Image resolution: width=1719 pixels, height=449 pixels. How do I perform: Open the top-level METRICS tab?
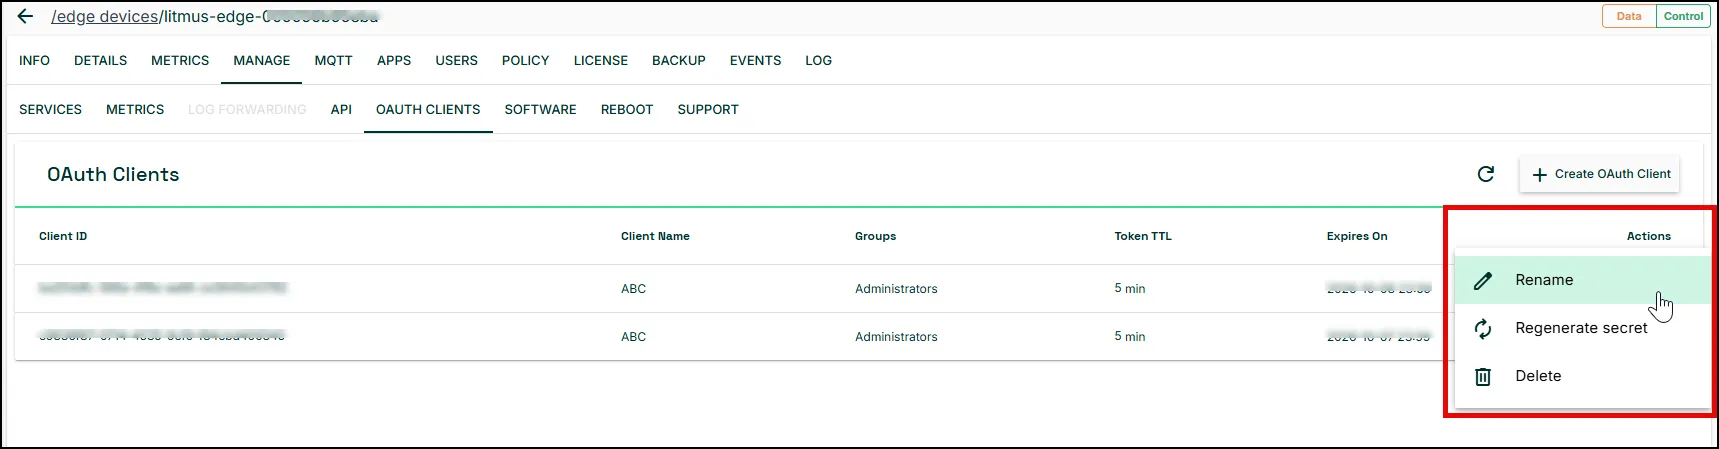[180, 60]
